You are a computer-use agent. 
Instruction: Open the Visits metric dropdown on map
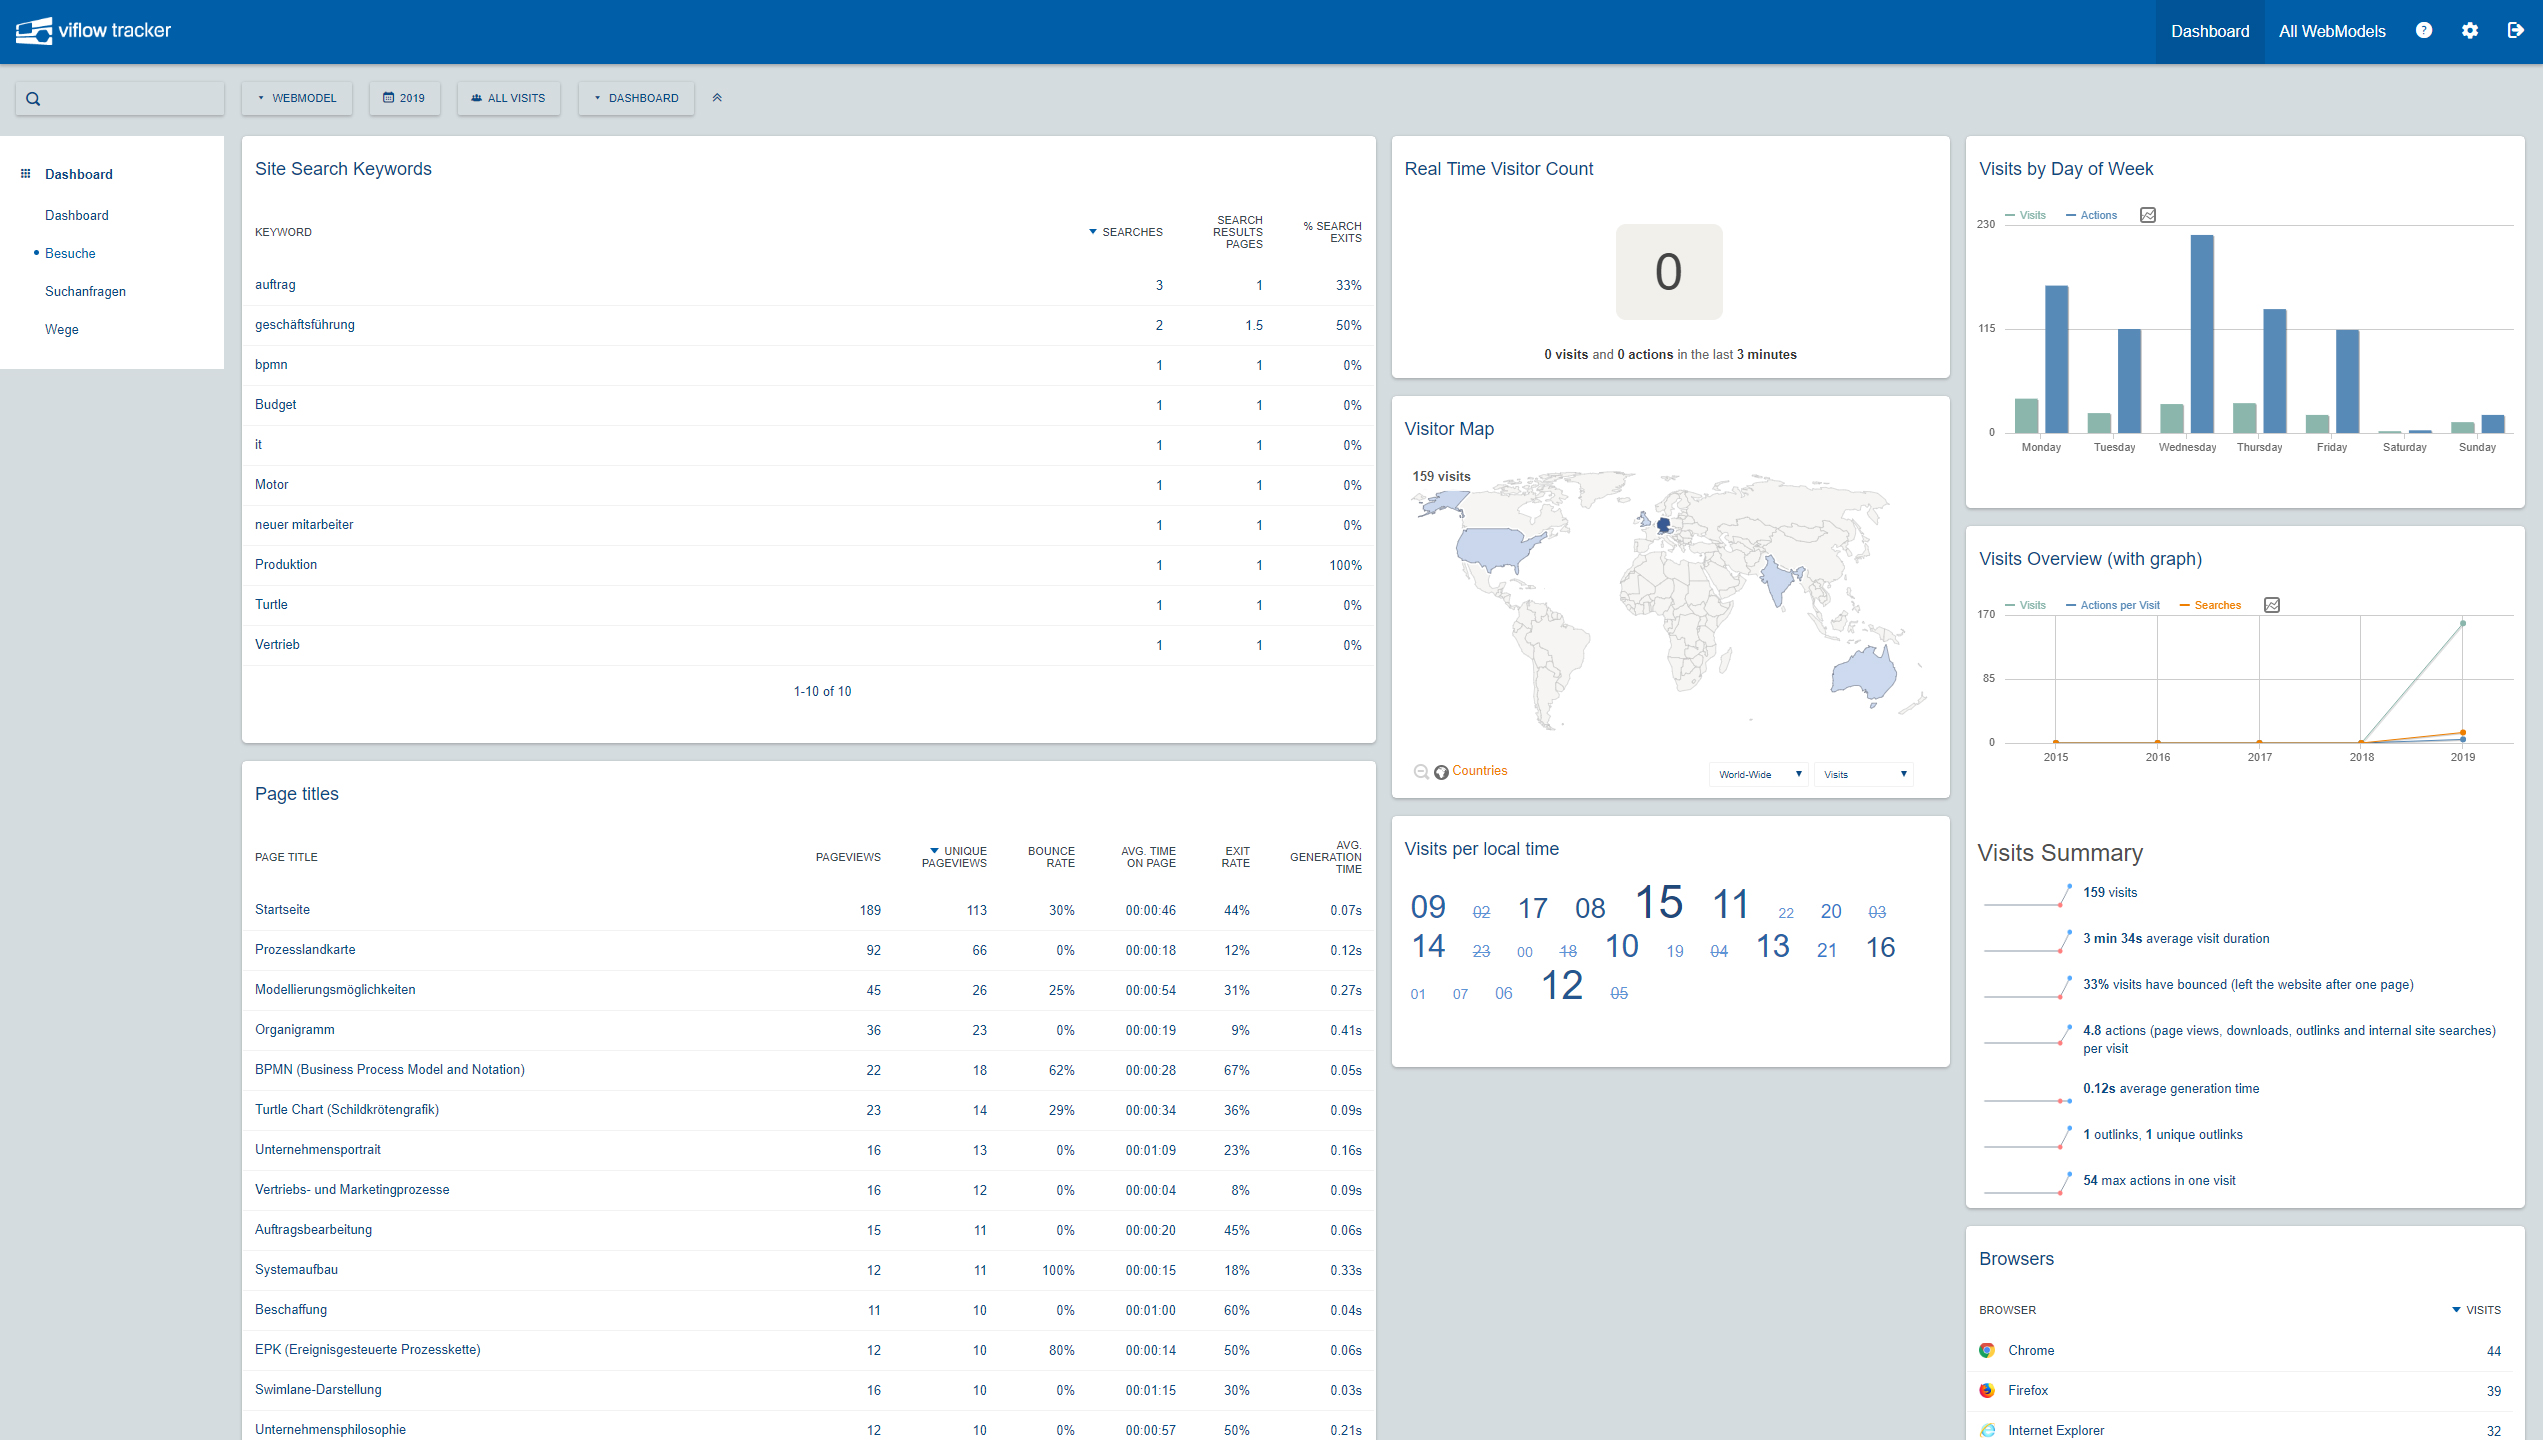tap(1864, 774)
